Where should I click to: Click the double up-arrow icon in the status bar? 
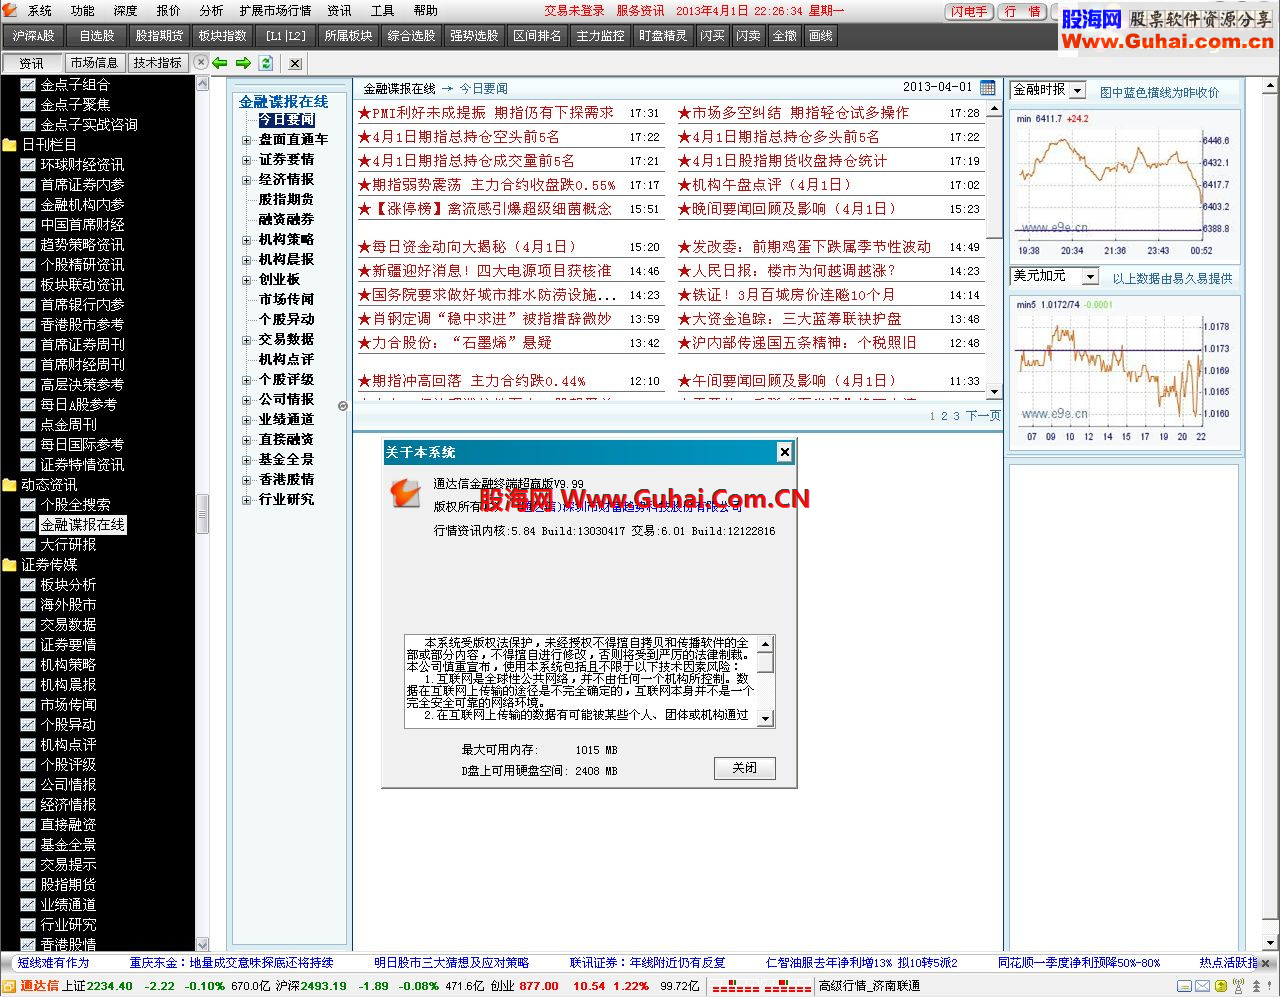pyautogui.click(x=1256, y=986)
